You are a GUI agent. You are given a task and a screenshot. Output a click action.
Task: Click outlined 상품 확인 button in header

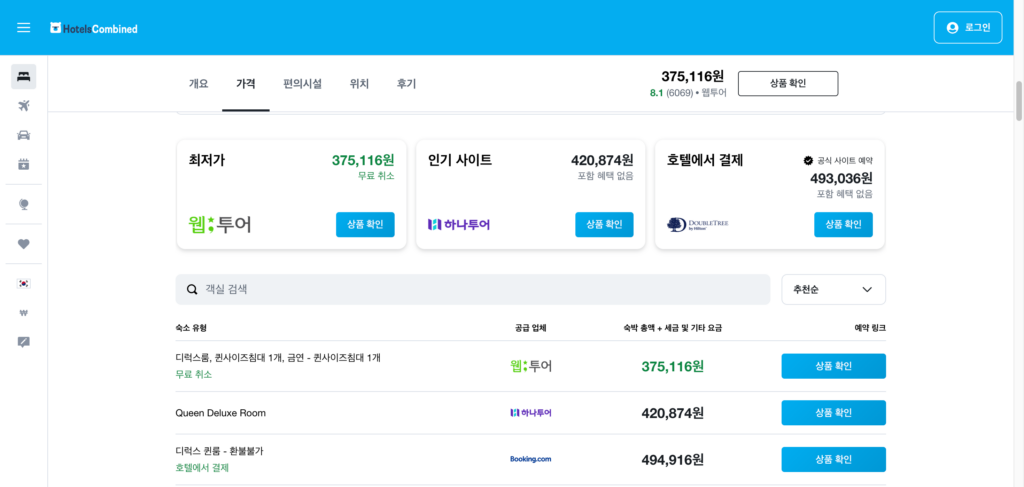coord(788,84)
